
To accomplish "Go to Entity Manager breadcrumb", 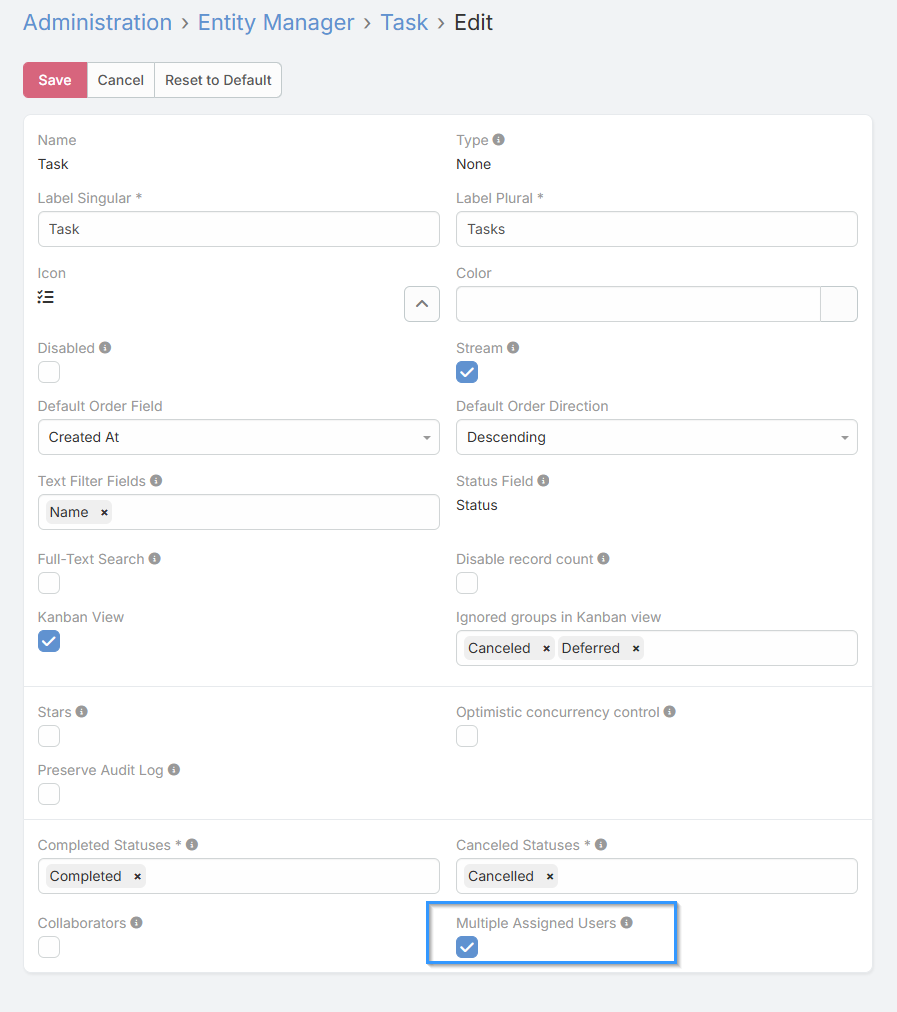I will click(276, 22).
